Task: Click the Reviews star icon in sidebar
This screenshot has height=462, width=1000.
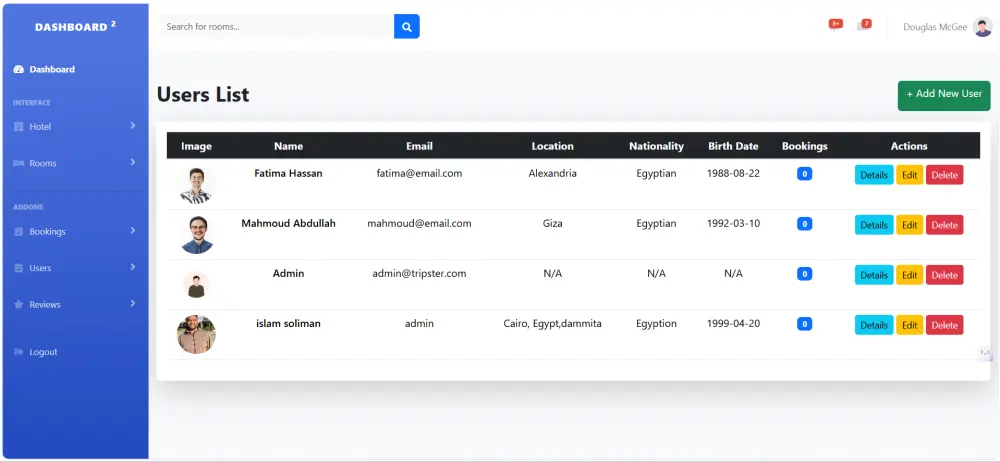Action: (x=19, y=304)
